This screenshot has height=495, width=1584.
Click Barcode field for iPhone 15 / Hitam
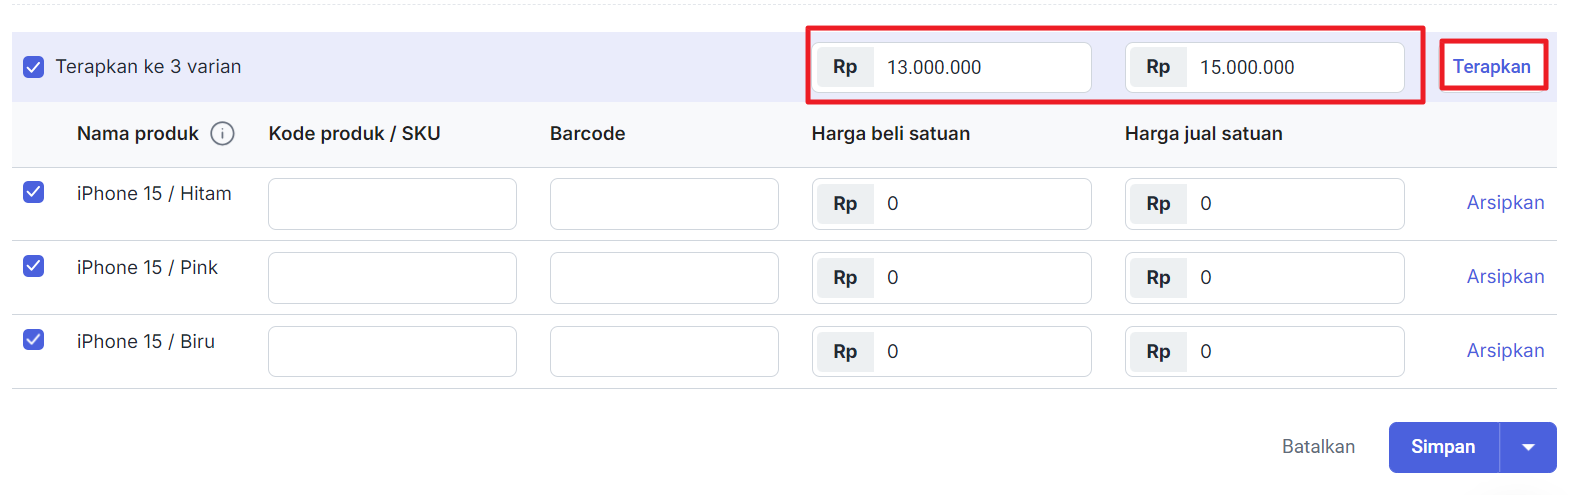tap(664, 204)
